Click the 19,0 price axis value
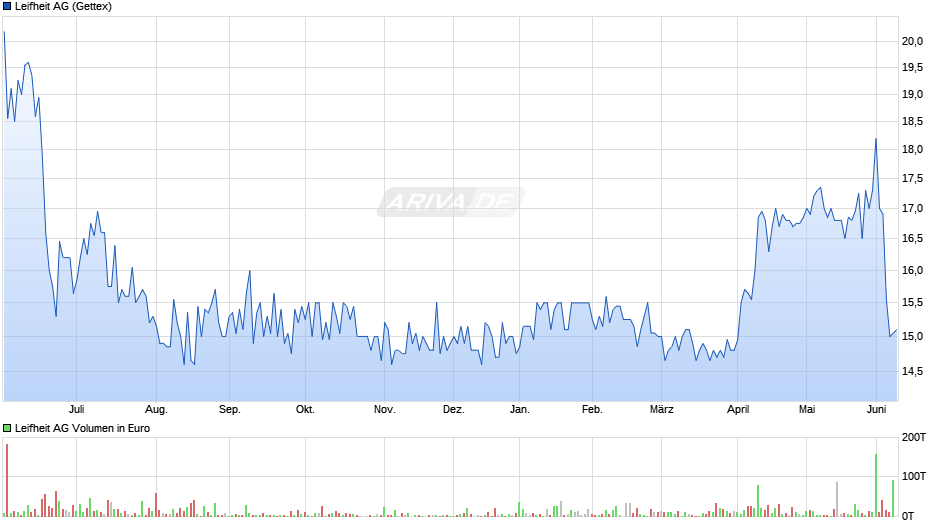This screenshot has width=940, height=526. point(912,94)
